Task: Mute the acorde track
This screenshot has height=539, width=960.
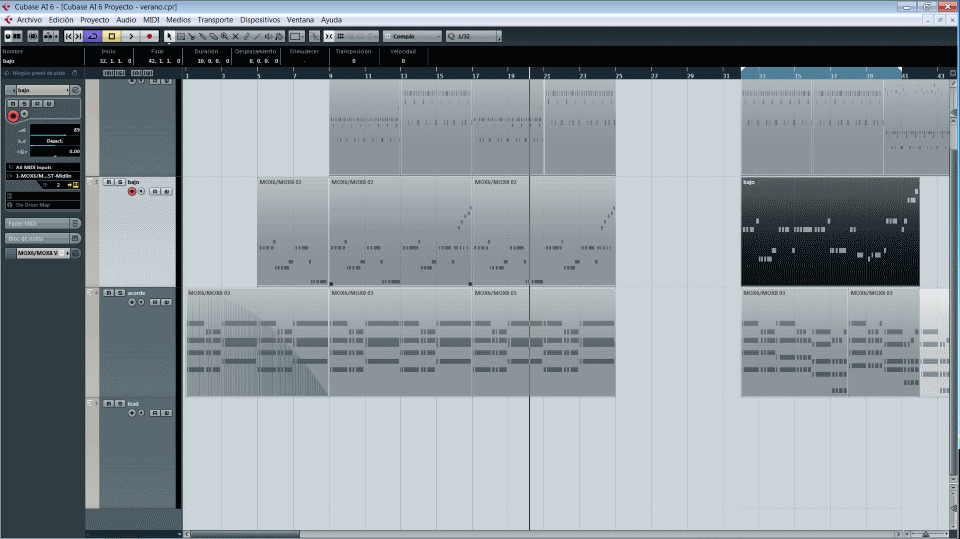Action: [108, 293]
